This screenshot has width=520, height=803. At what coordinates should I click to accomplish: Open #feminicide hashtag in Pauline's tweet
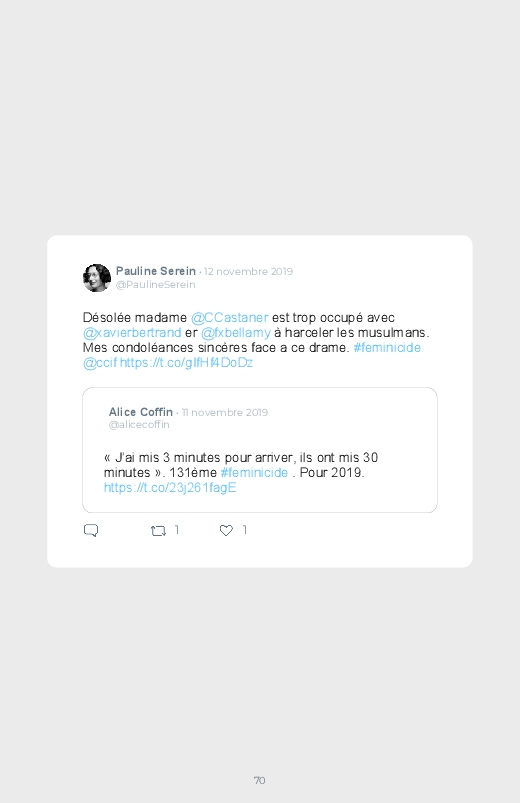click(x=387, y=347)
